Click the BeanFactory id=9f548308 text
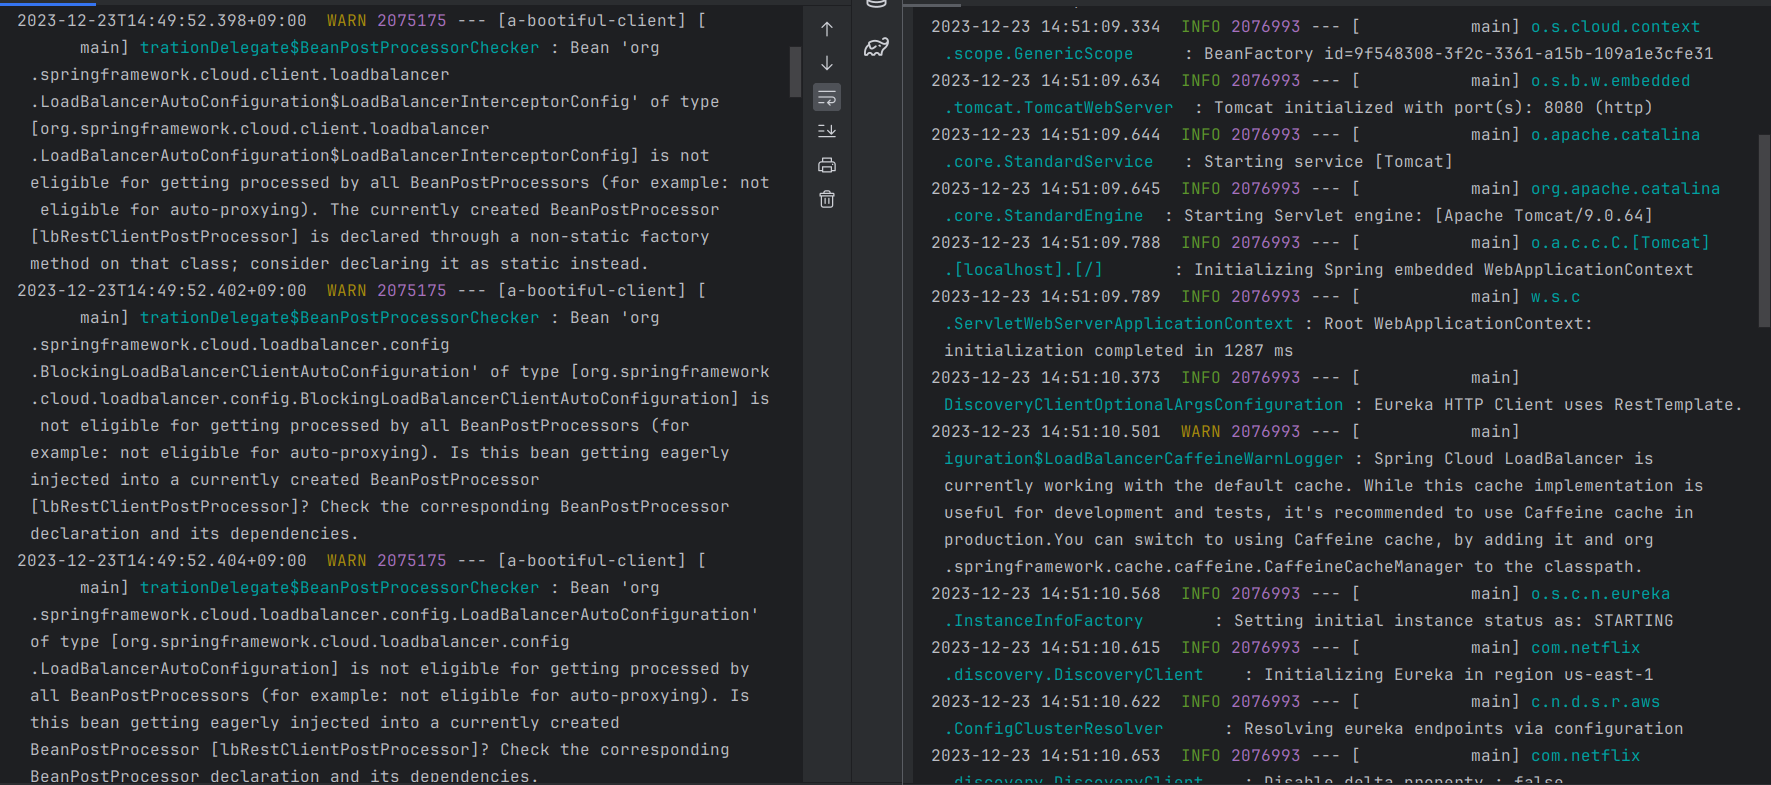Screen dimensions: 1771x785 pyautogui.click(x=1458, y=53)
